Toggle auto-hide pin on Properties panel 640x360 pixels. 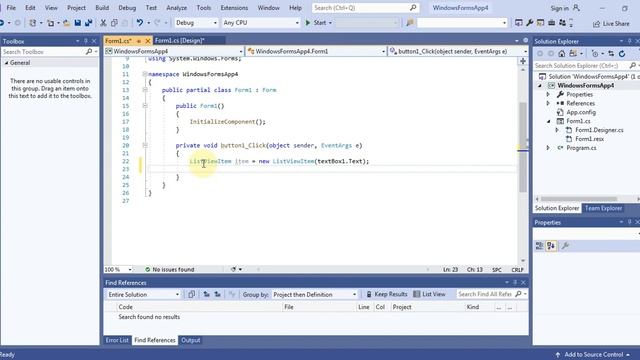click(629, 222)
